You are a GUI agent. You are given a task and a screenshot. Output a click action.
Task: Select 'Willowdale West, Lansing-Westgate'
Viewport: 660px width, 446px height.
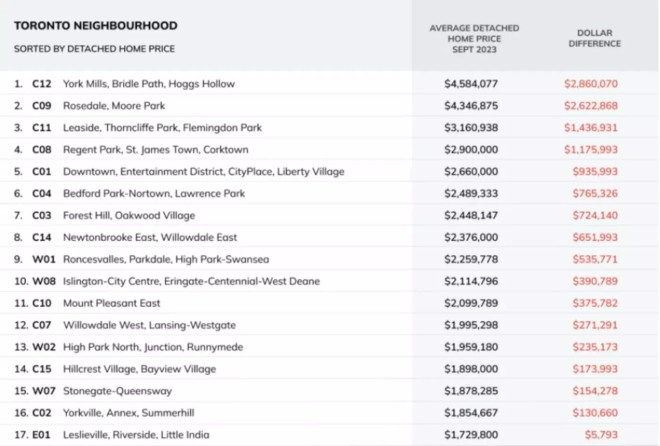[x=149, y=325]
